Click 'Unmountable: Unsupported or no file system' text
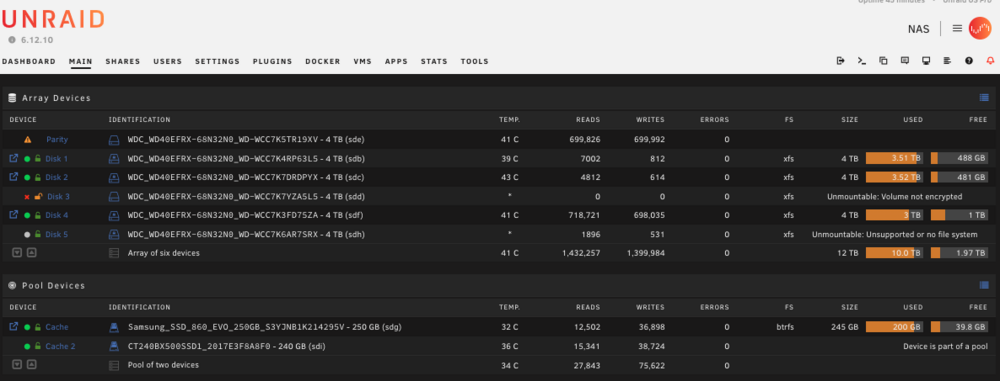Viewport: 1000px width, 381px height. pyautogui.click(x=894, y=234)
